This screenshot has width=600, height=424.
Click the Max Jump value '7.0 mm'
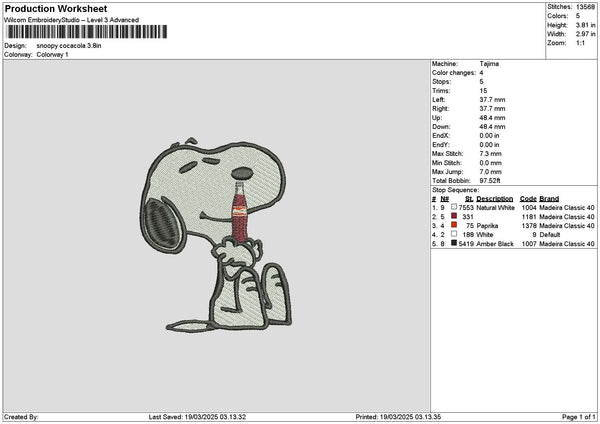point(491,172)
